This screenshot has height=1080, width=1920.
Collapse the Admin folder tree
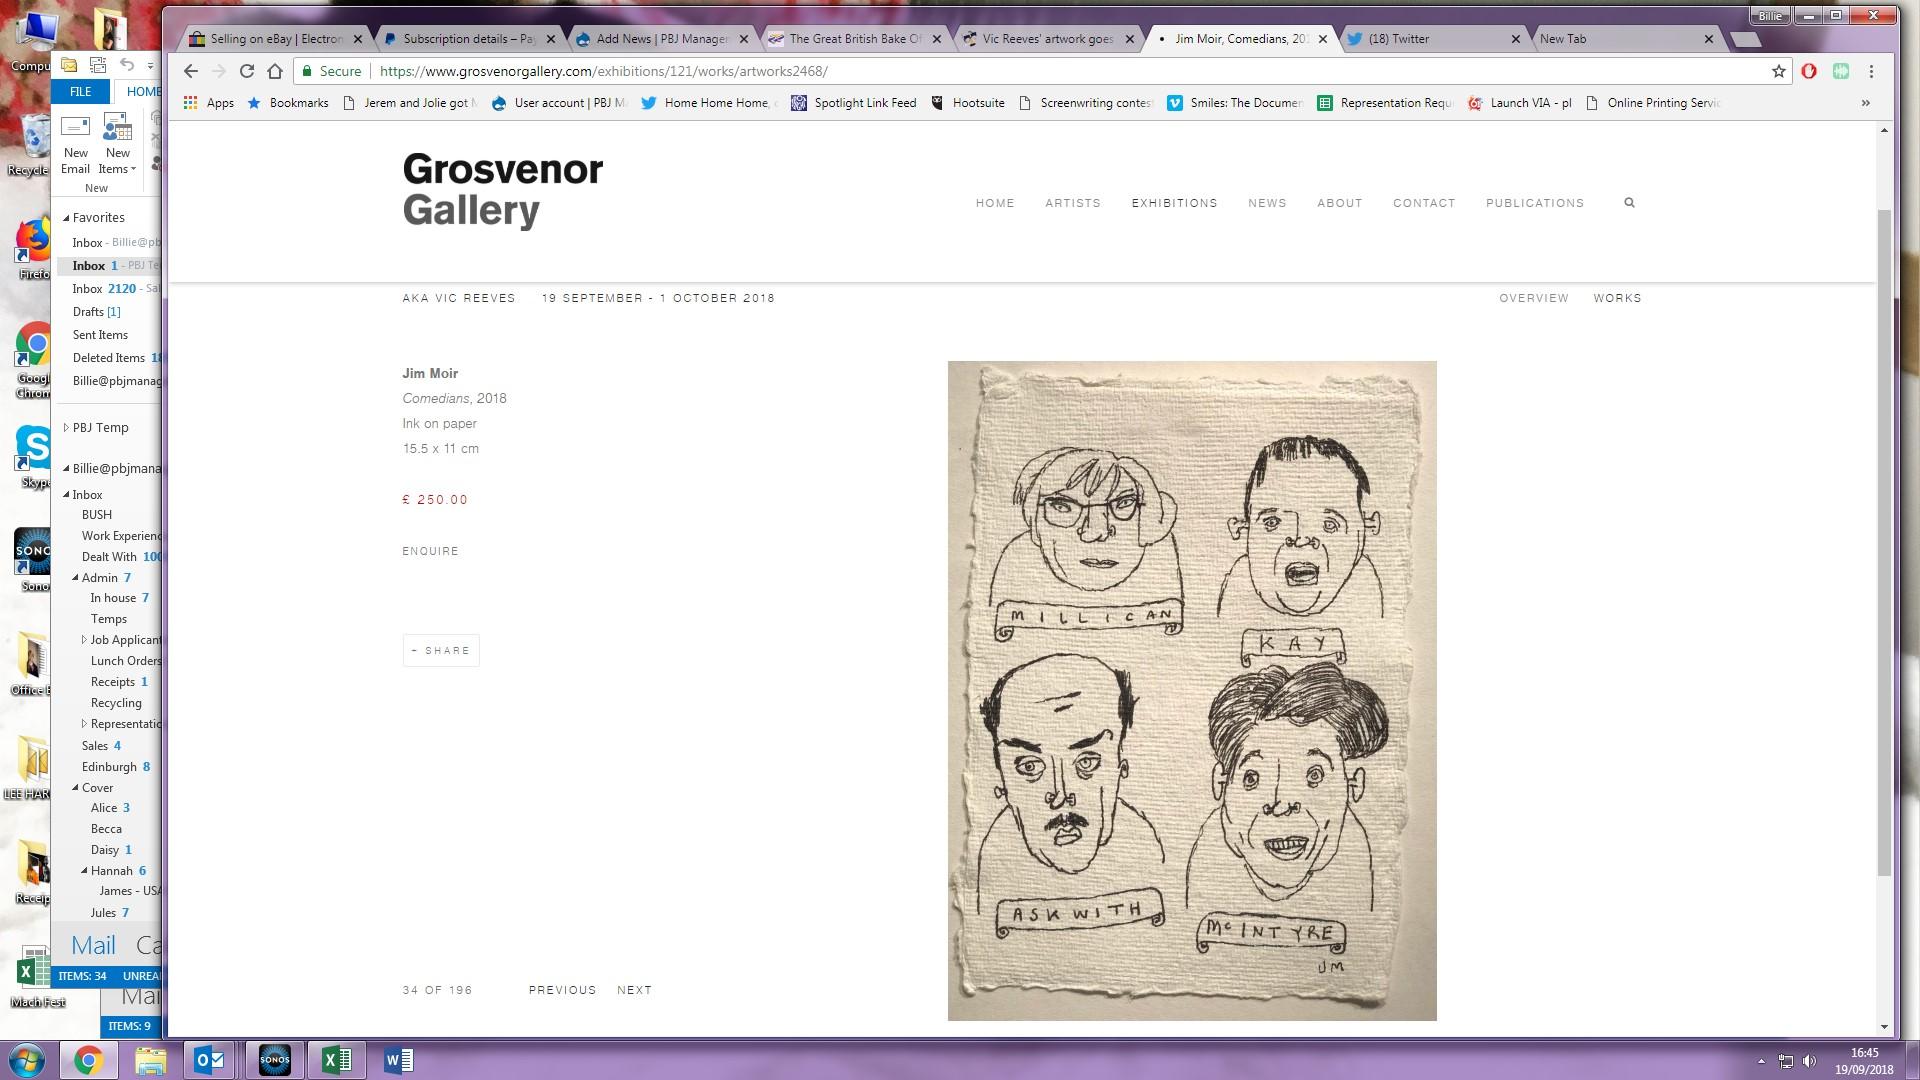click(75, 578)
